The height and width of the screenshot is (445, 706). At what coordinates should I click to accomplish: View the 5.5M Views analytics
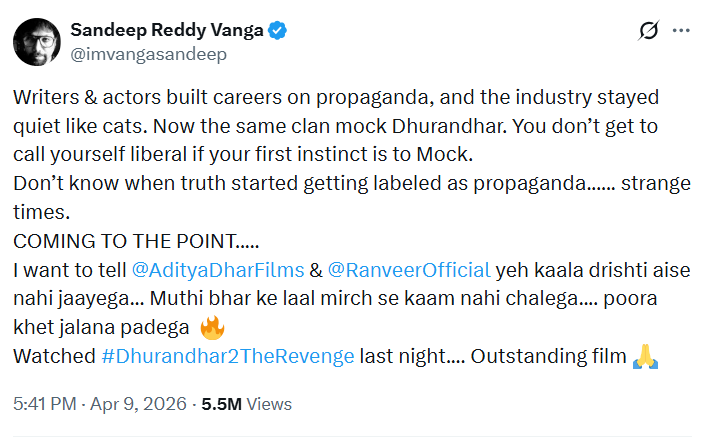[247, 404]
